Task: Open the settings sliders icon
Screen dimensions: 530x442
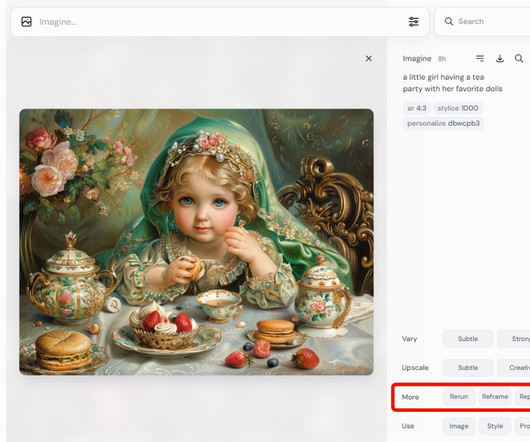Action: point(414,22)
